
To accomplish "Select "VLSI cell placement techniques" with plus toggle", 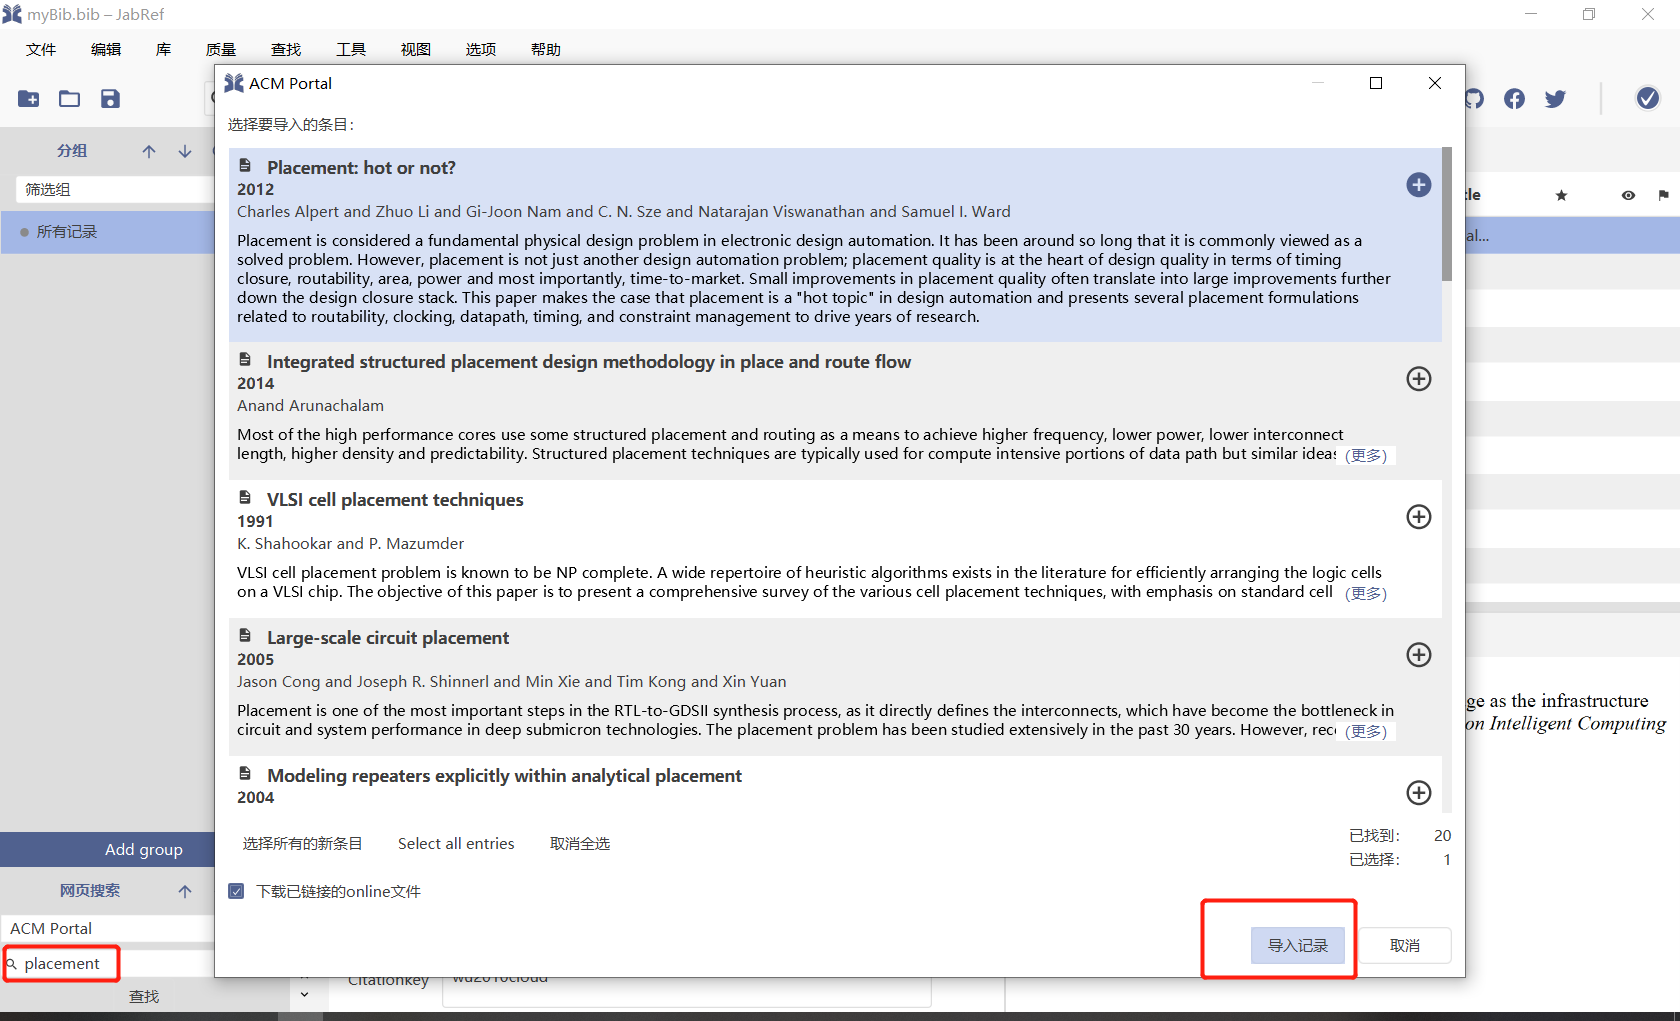I will click(1419, 517).
